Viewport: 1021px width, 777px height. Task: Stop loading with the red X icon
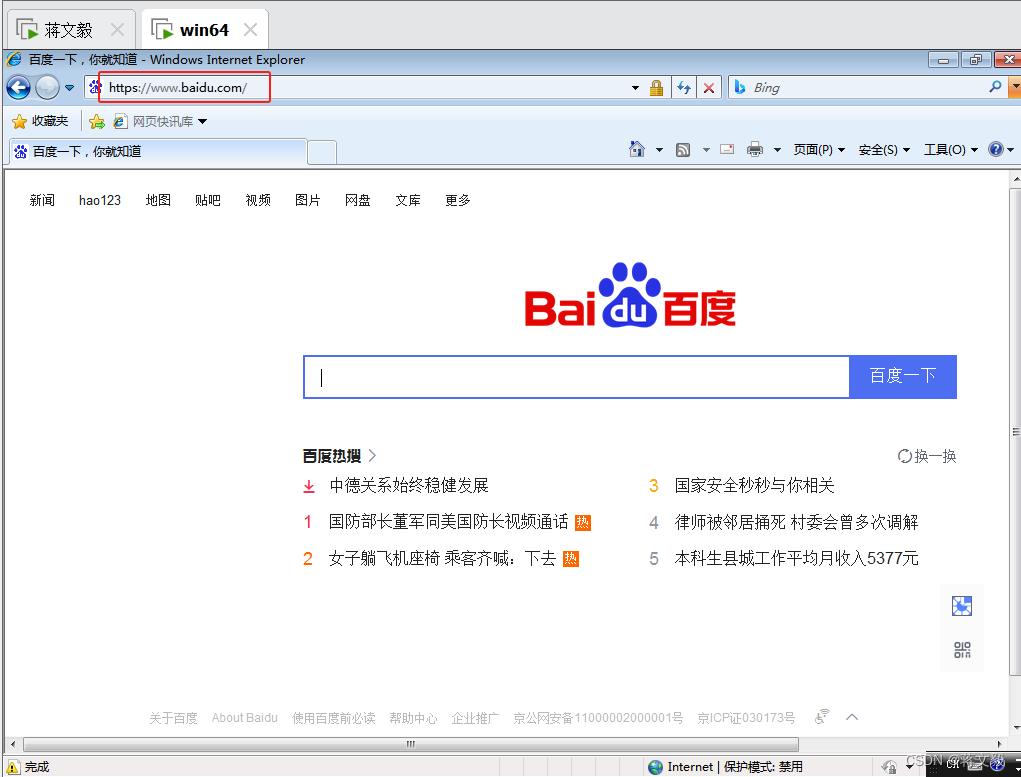(709, 88)
